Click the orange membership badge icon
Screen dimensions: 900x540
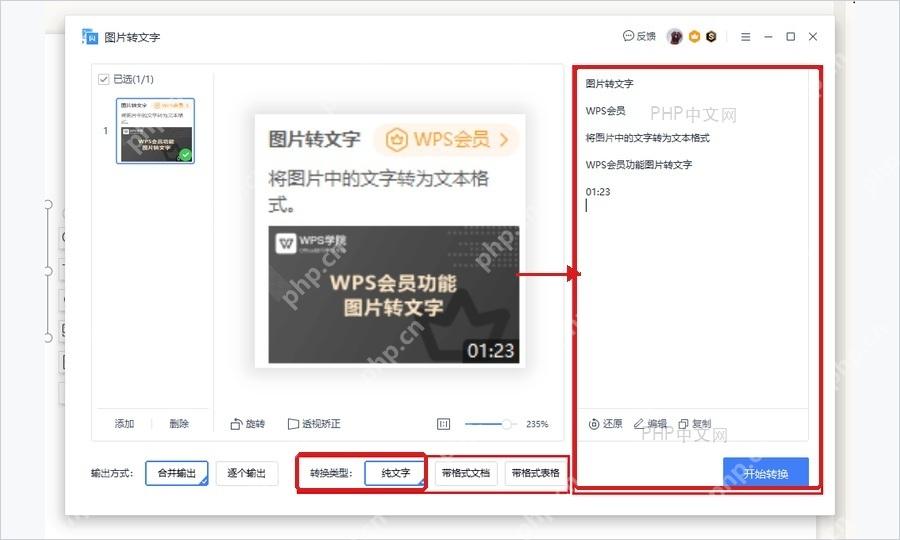click(x=695, y=37)
